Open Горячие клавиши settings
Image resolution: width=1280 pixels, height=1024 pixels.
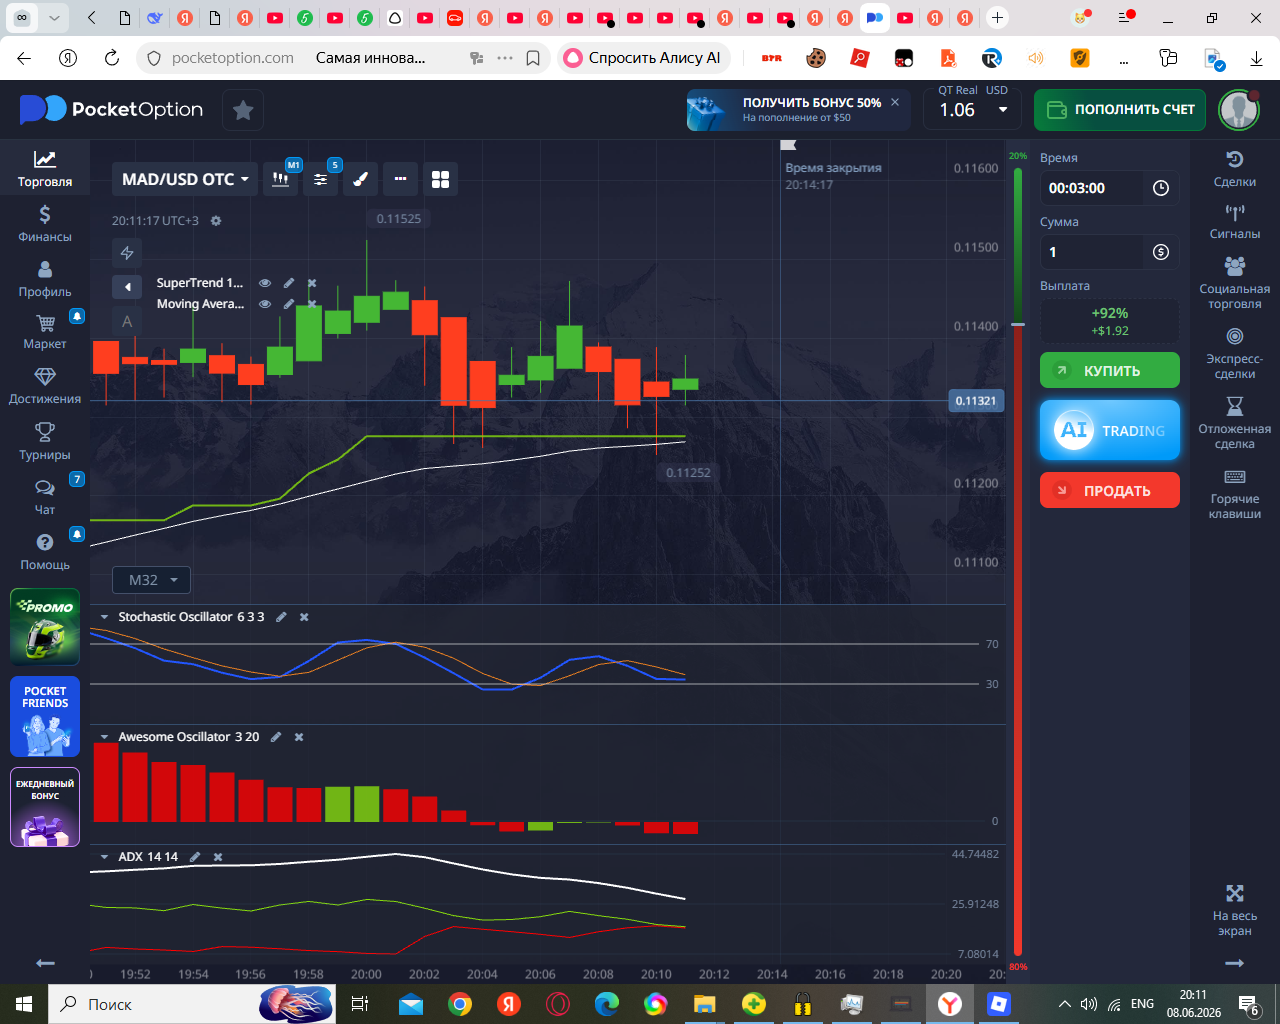(x=1235, y=493)
